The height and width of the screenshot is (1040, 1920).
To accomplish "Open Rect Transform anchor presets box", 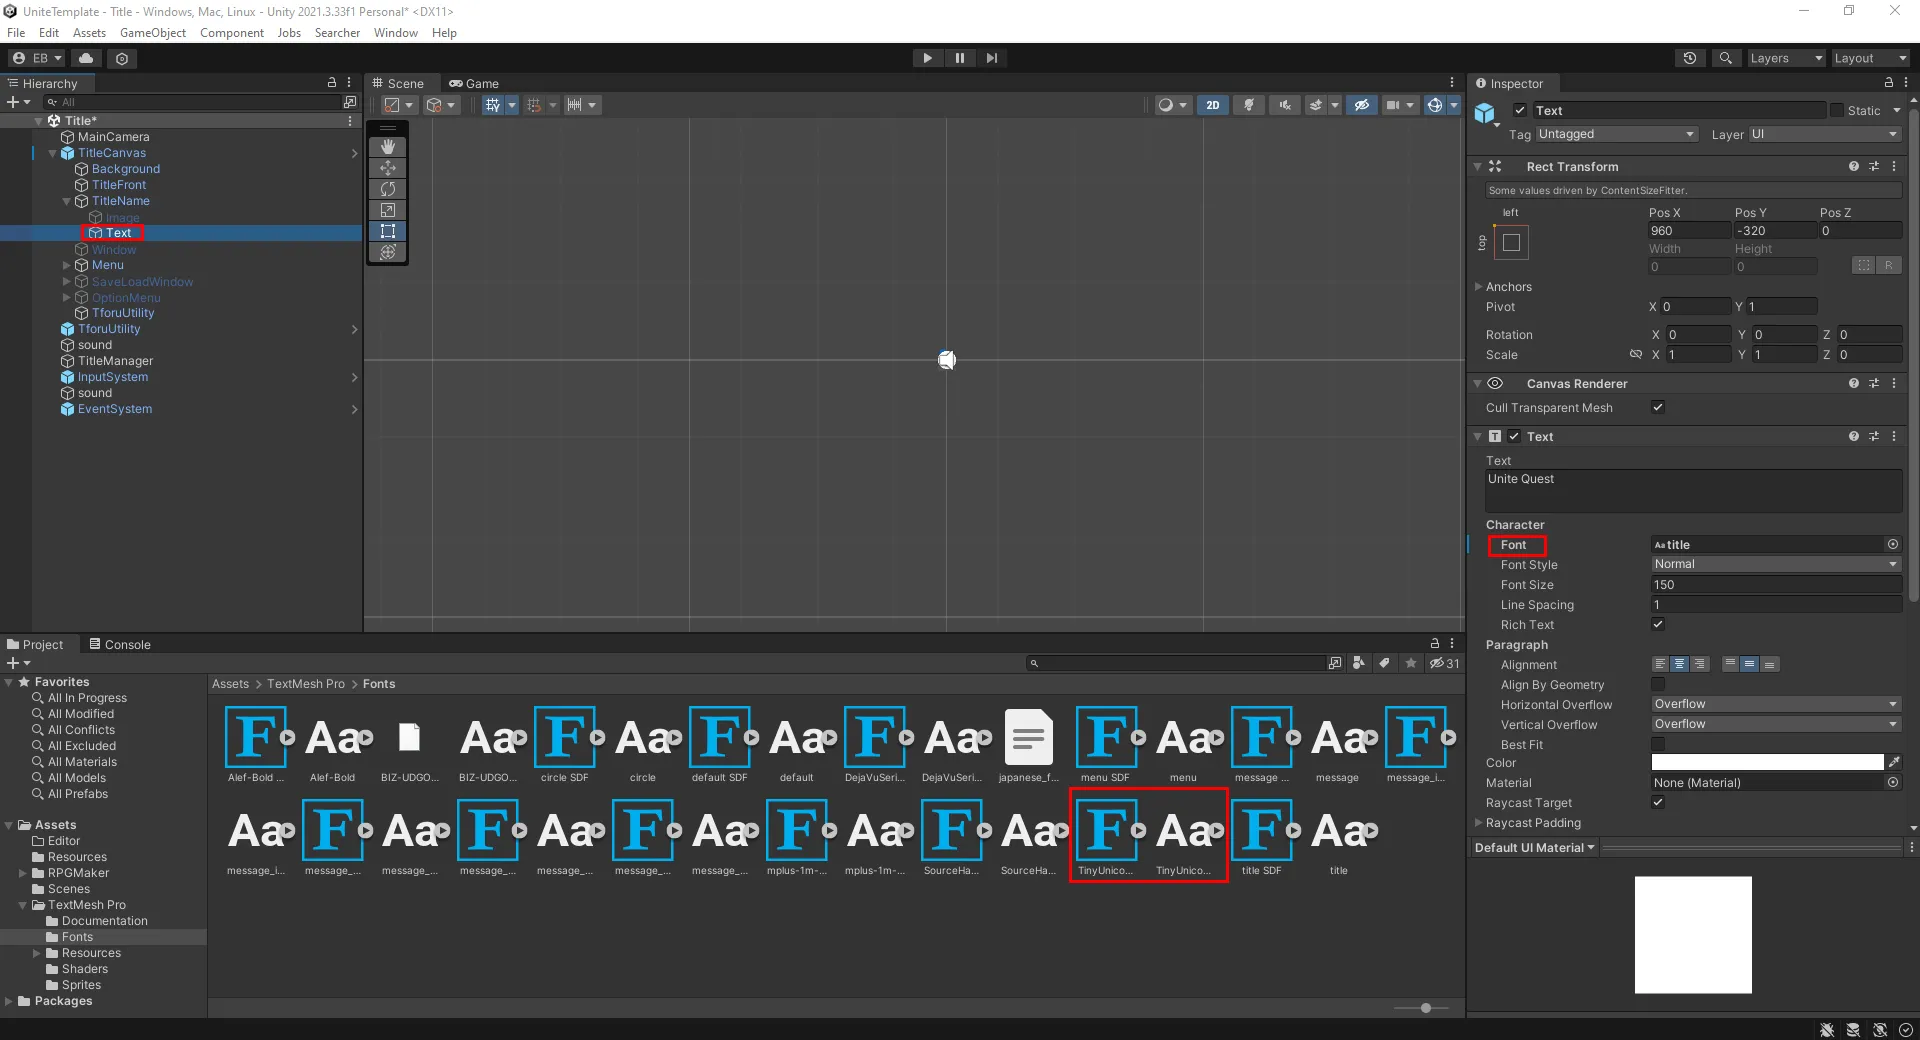I will pos(1511,242).
